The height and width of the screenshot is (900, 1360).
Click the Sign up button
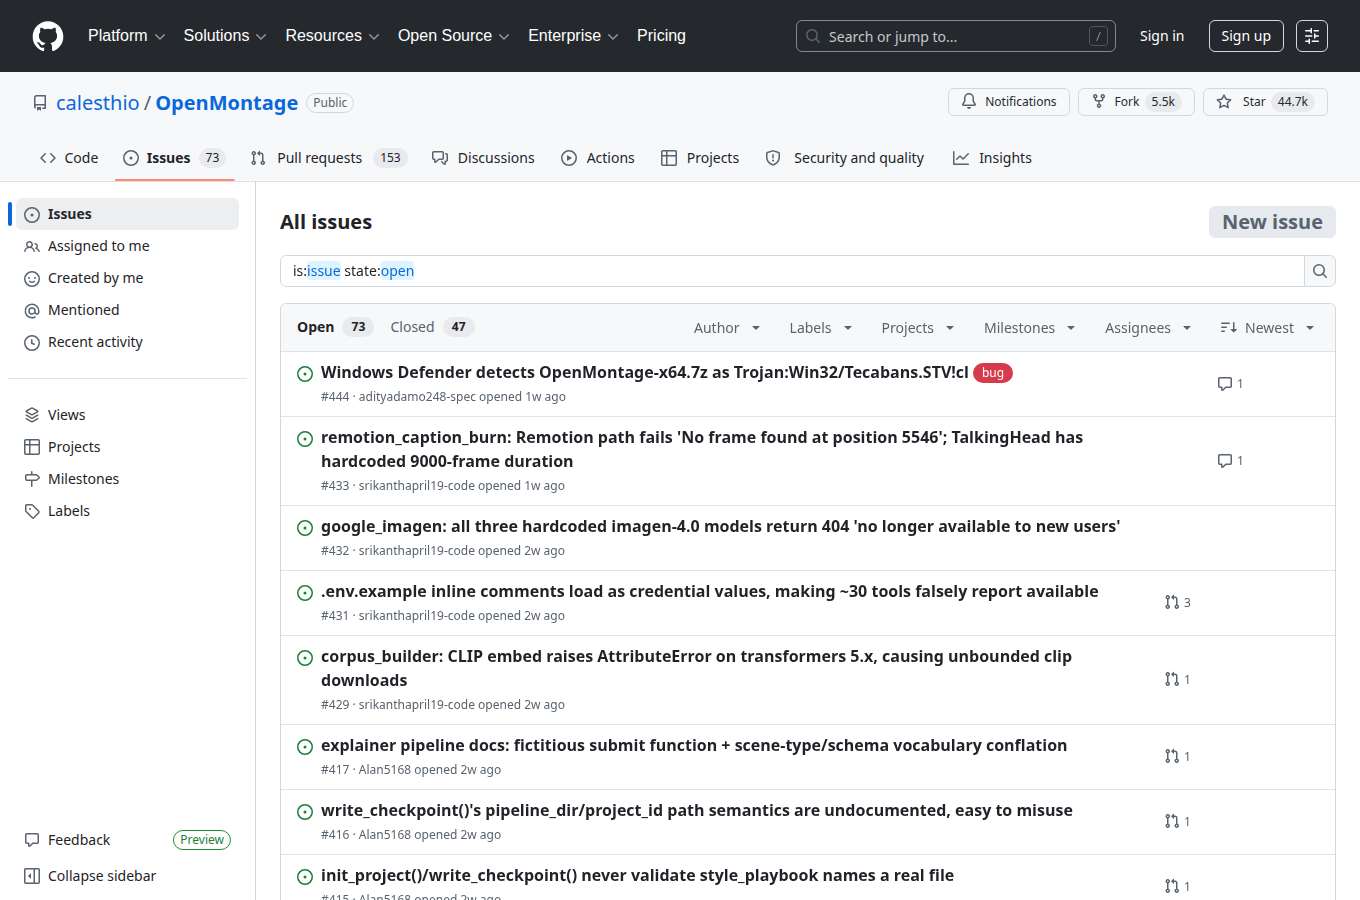click(x=1246, y=36)
